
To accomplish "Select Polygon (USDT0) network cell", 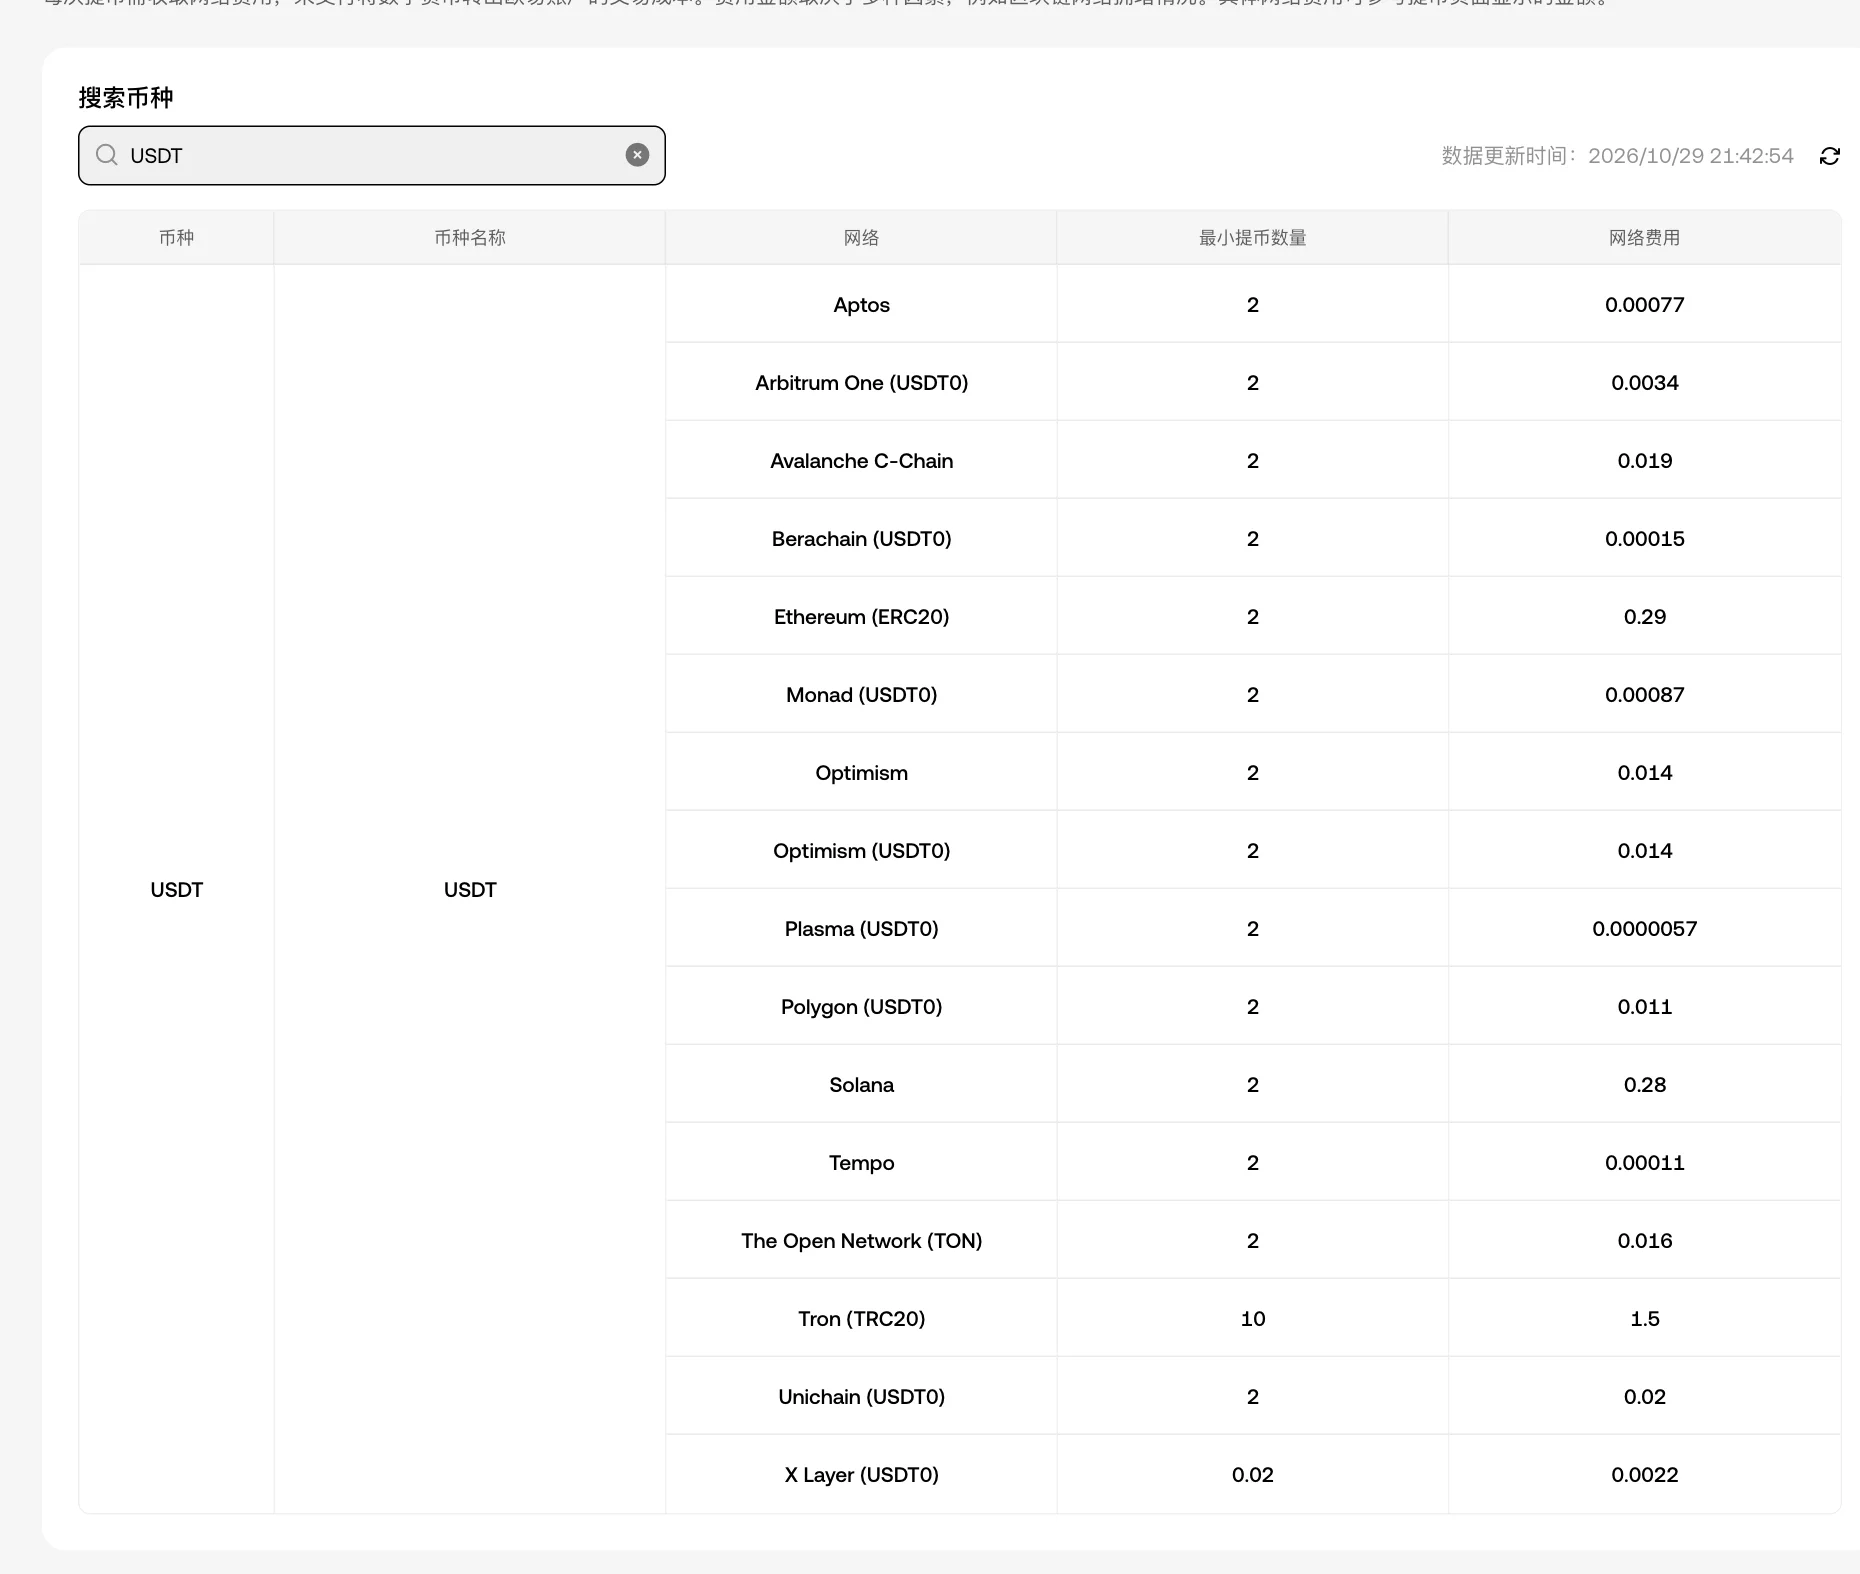I will (861, 1007).
